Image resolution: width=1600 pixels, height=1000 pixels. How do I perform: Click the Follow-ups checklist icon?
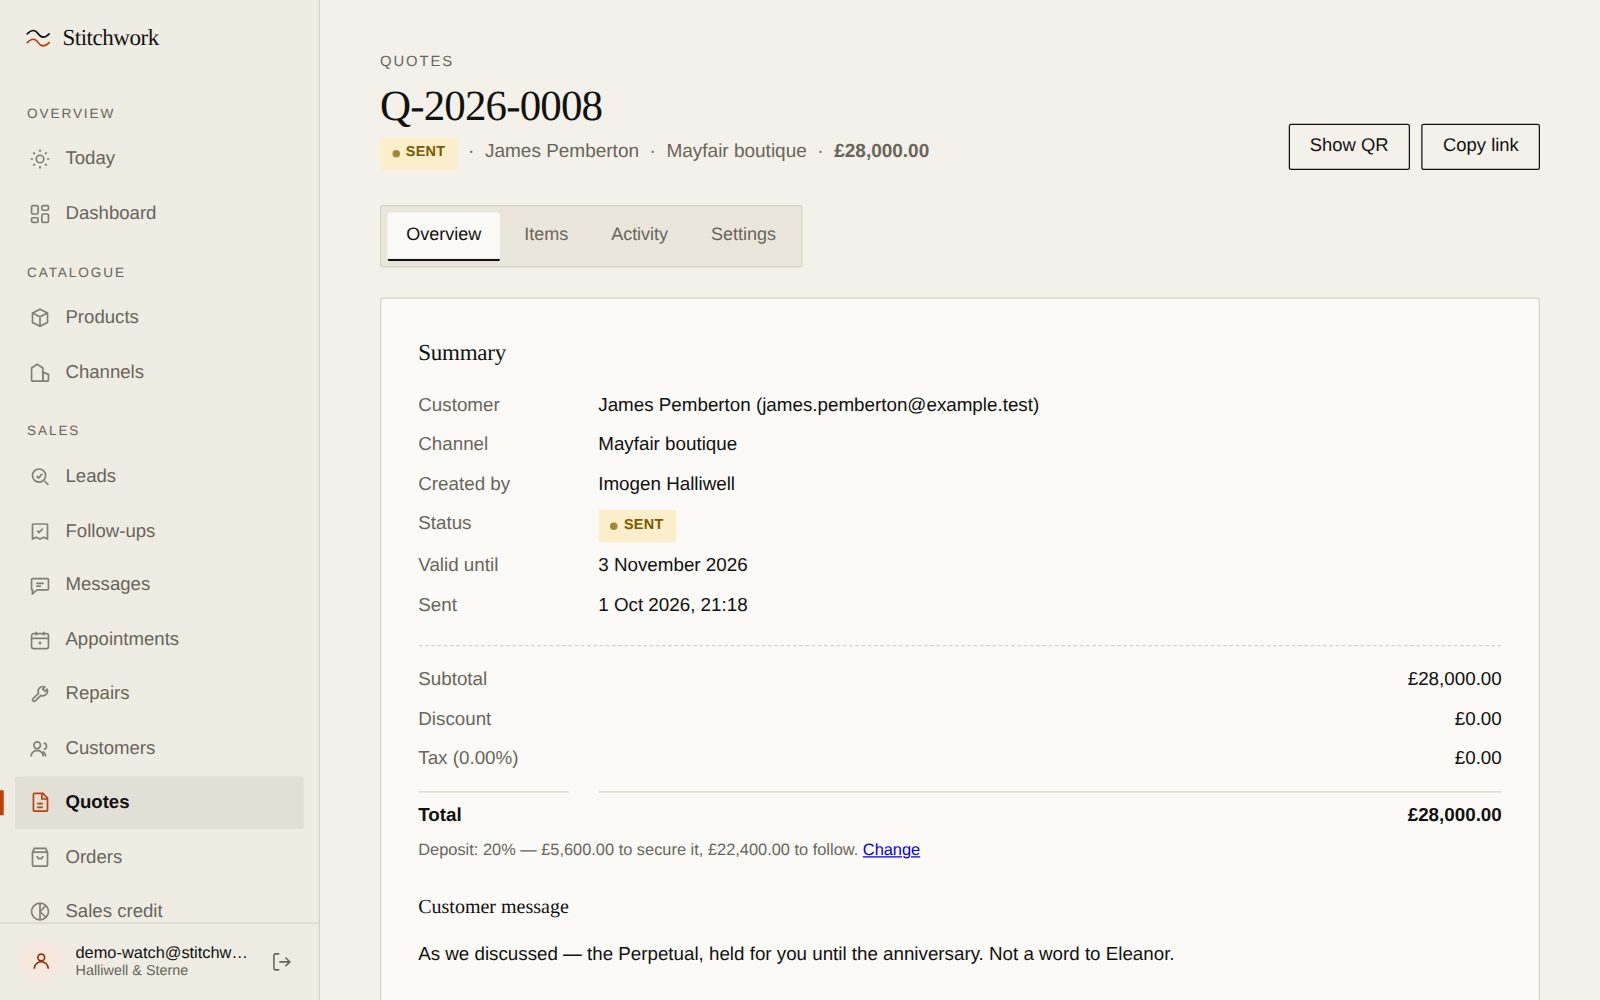coord(40,532)
